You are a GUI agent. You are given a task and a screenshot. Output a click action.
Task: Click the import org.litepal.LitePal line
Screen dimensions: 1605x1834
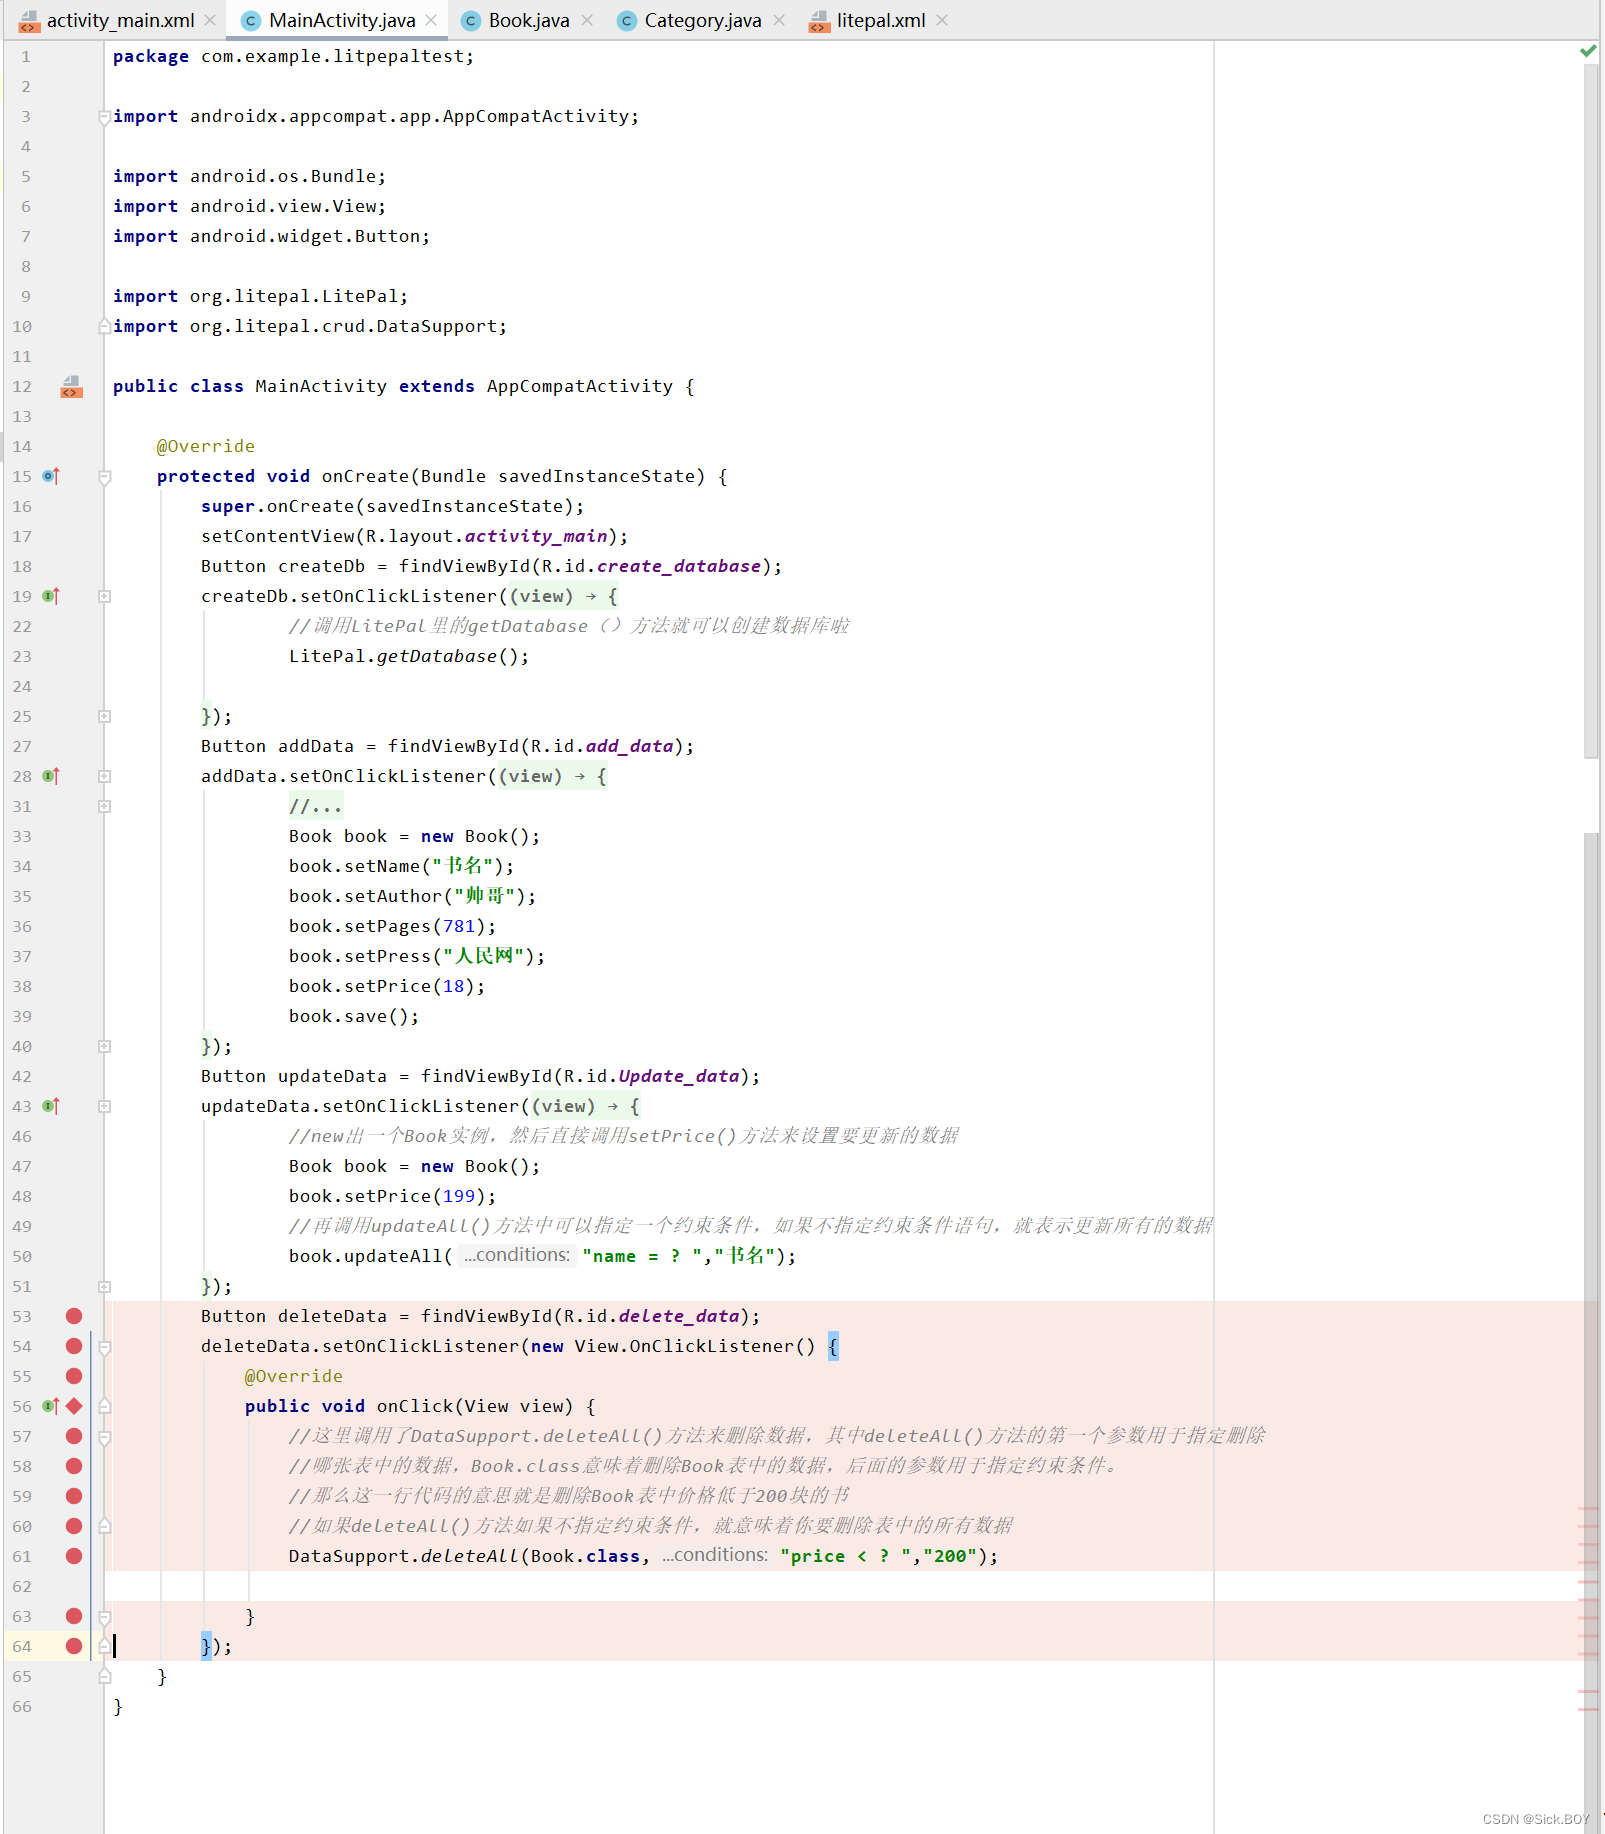tap(260, 296)
